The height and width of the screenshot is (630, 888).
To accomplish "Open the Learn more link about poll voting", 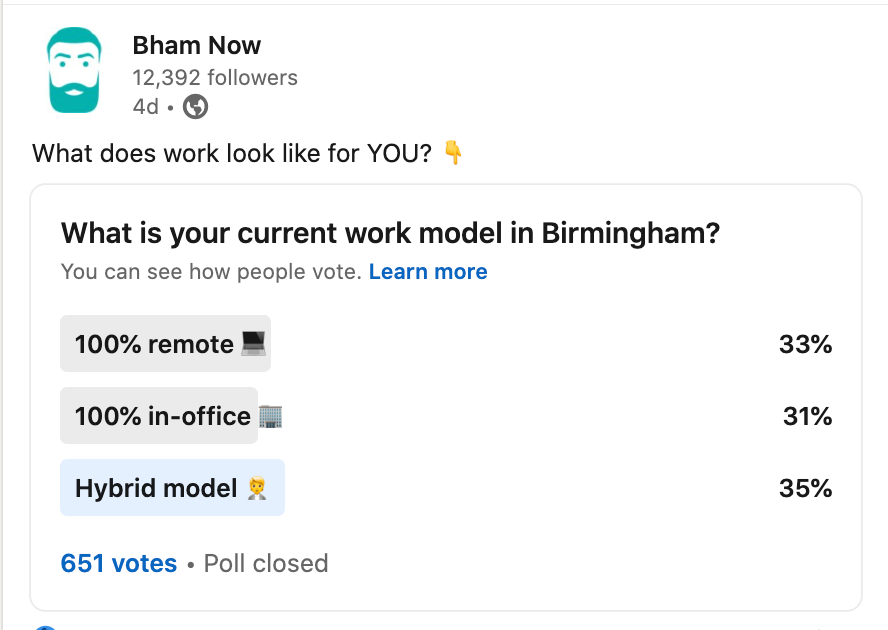I will point(428,271).
